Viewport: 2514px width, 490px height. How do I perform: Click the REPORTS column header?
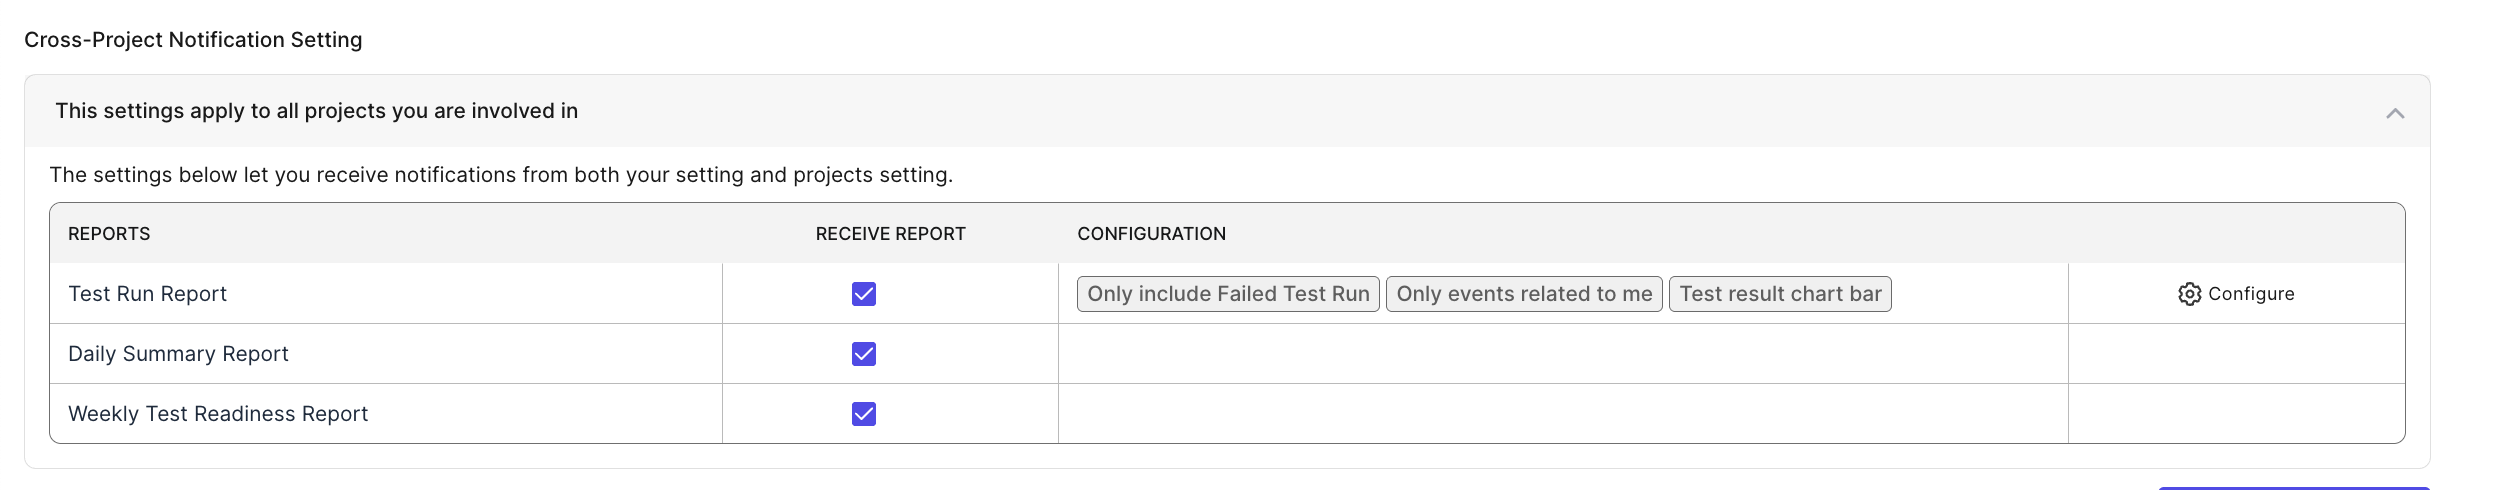coord(109,234)
